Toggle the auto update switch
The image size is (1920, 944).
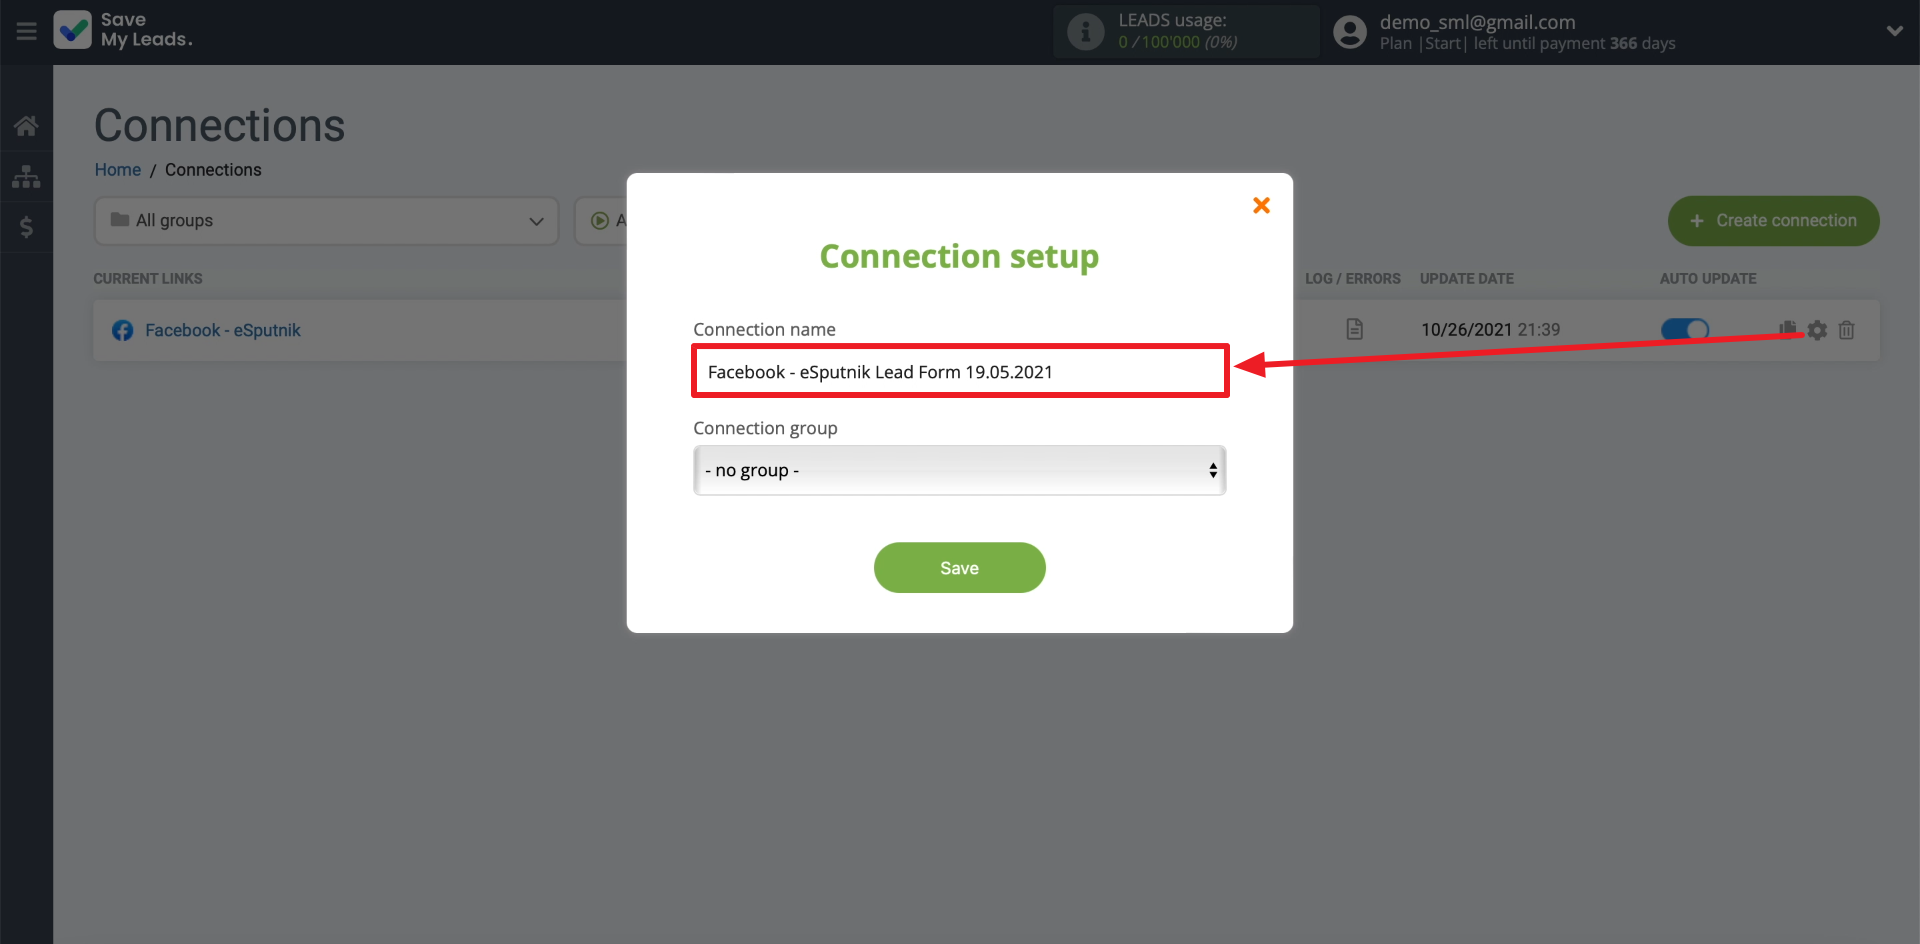point(1685,329)
